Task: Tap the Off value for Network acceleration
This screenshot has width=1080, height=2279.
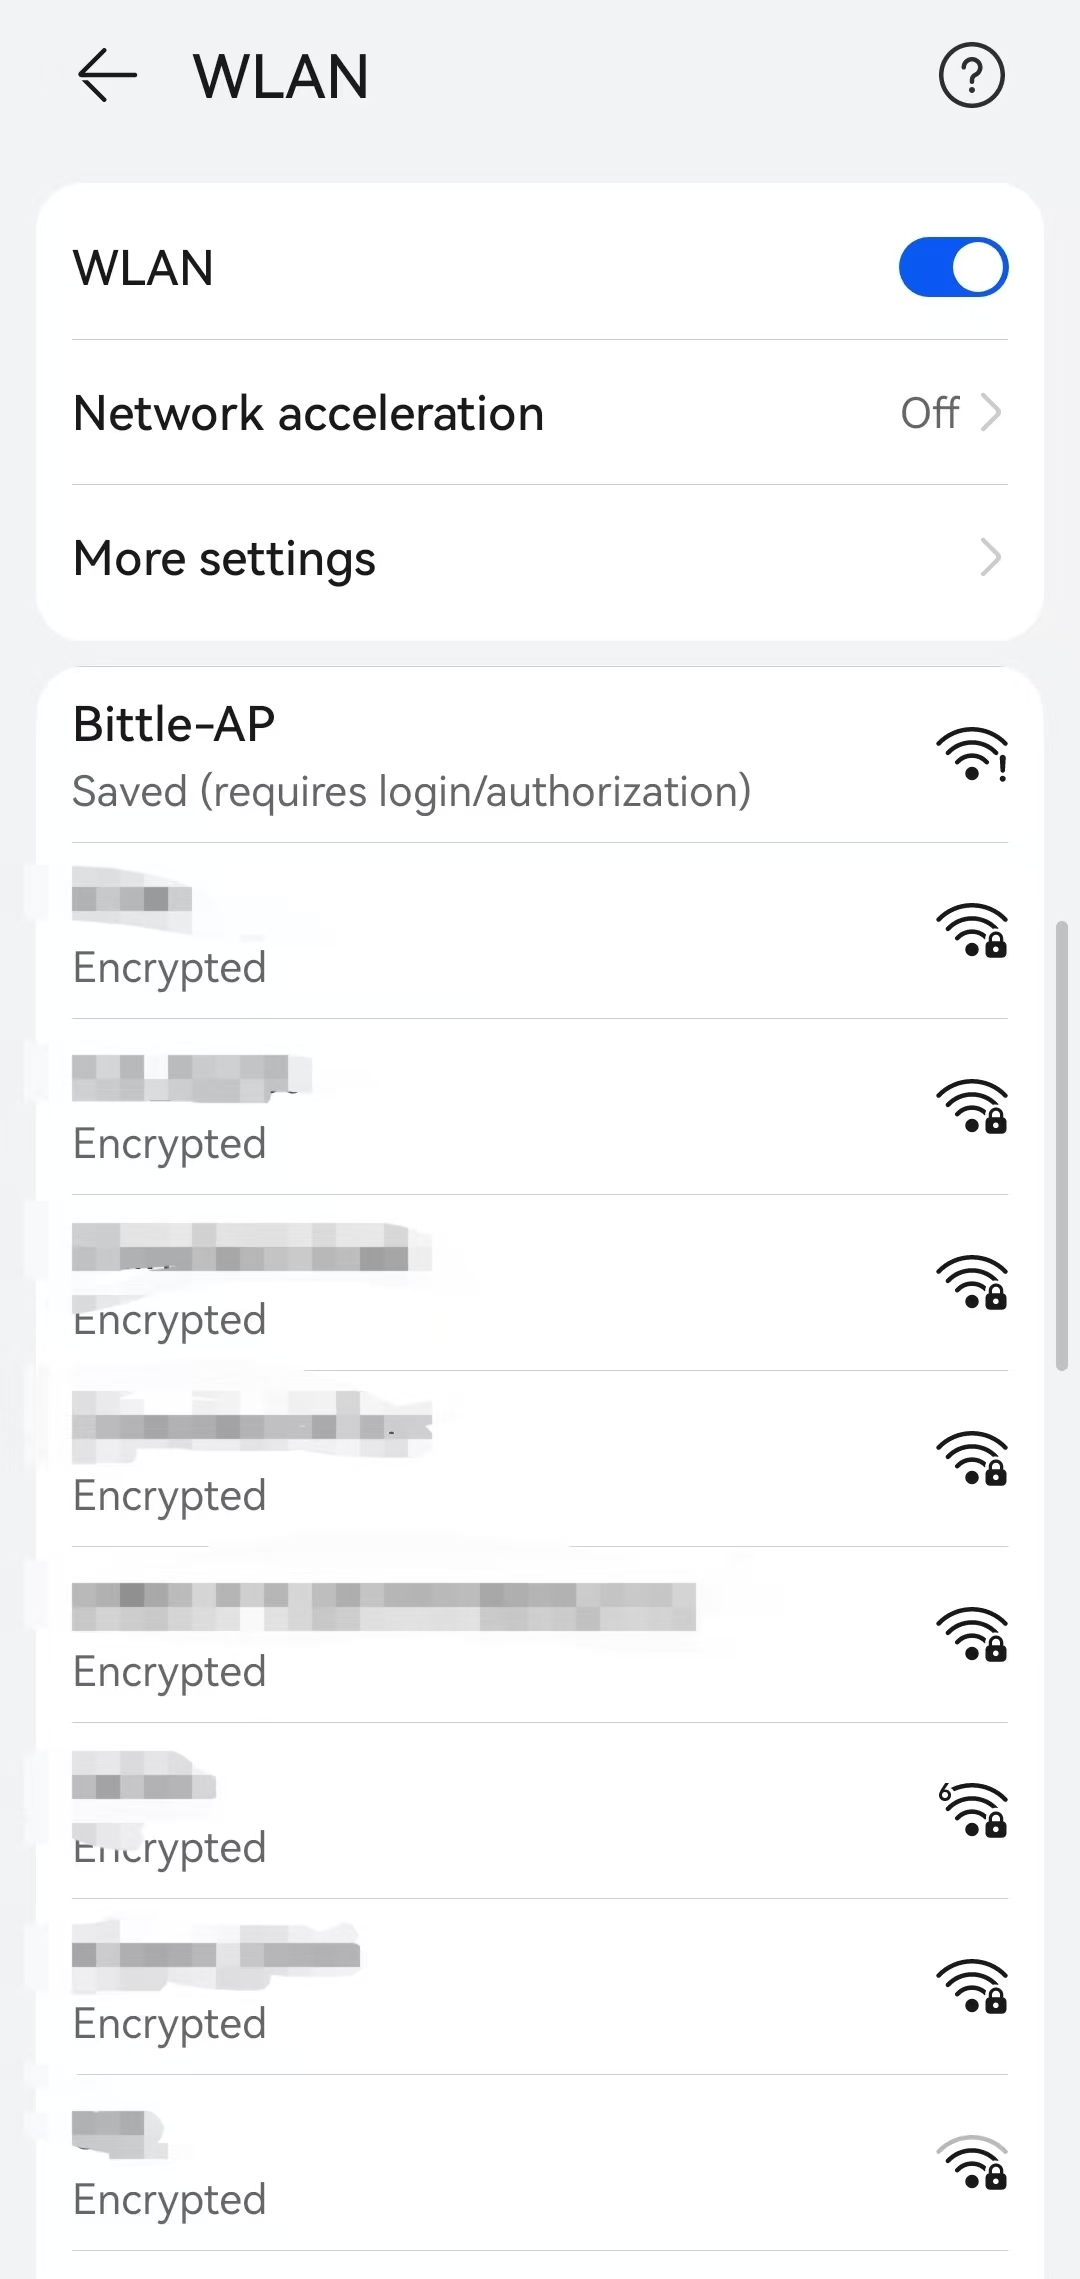Action: pyautogui.click(x=929, y=412)
